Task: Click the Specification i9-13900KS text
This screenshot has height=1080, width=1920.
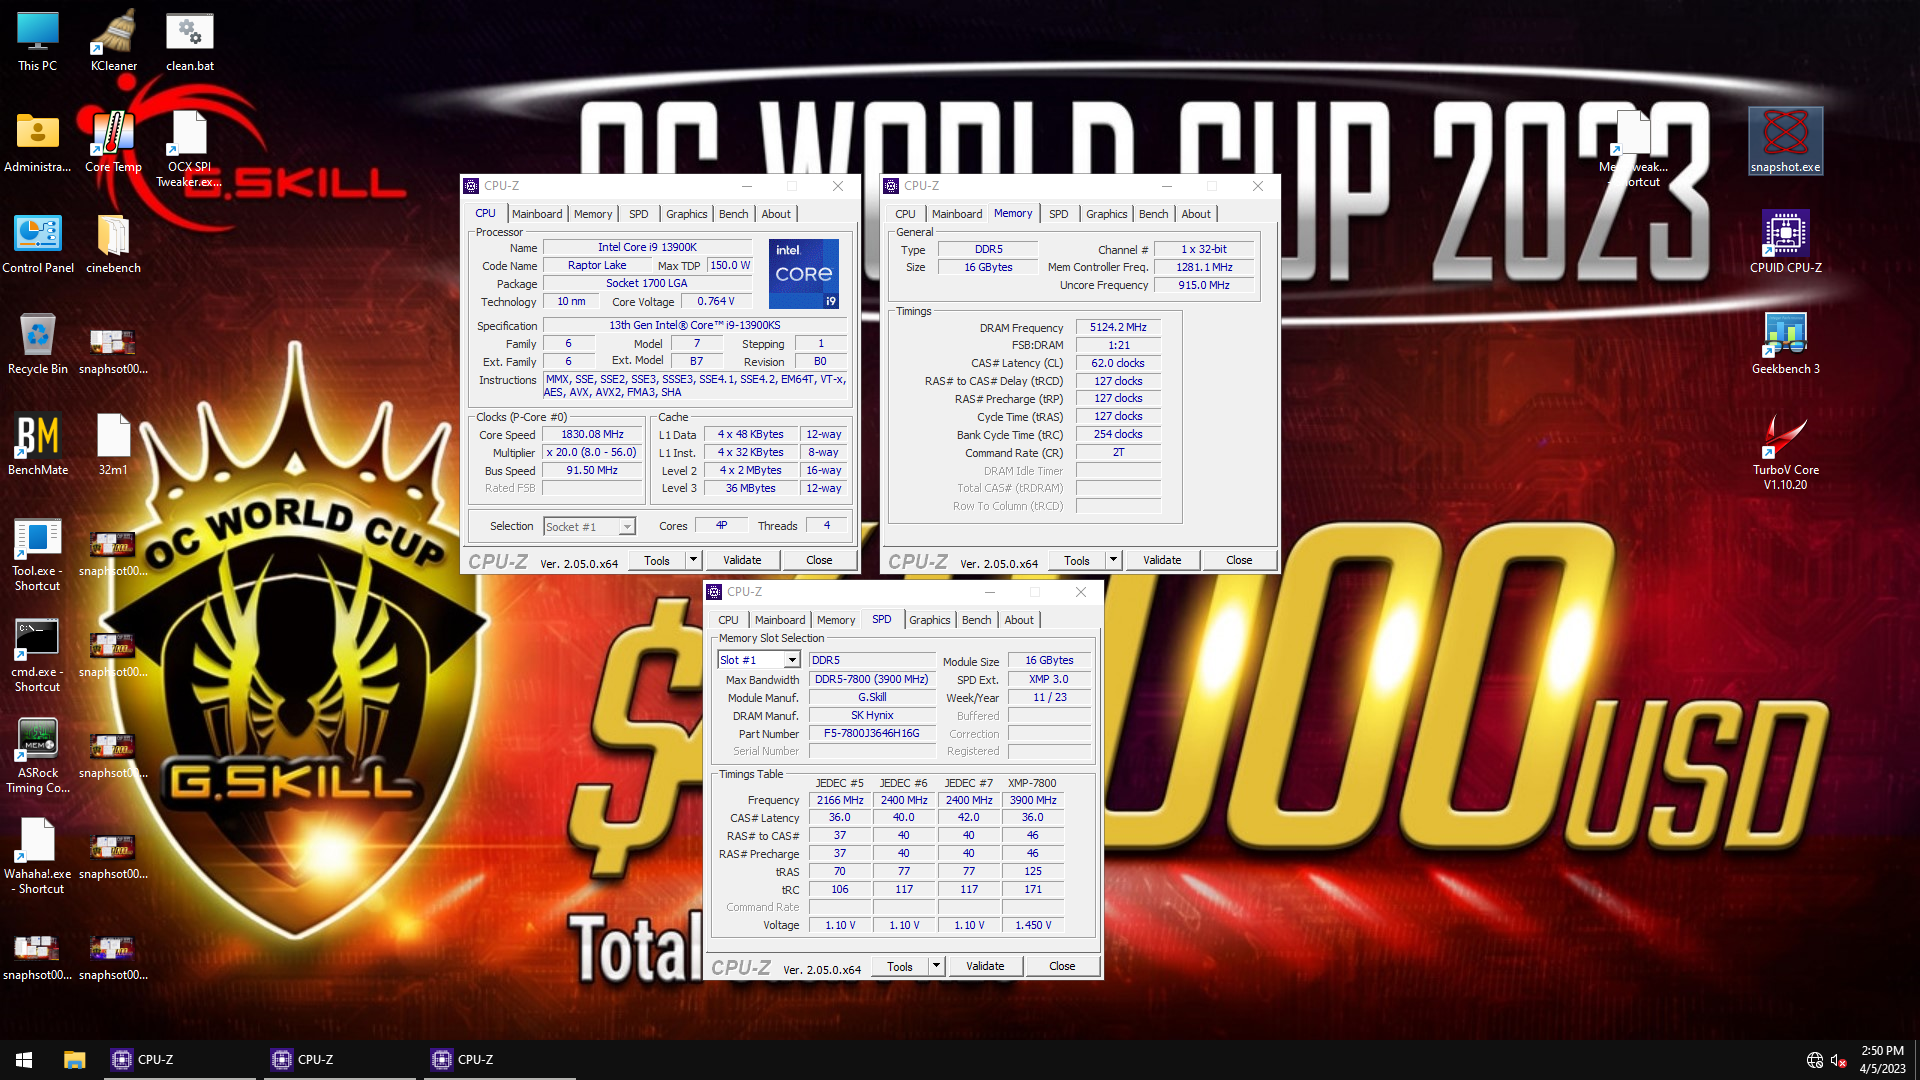Action: [x=694, y=325]
